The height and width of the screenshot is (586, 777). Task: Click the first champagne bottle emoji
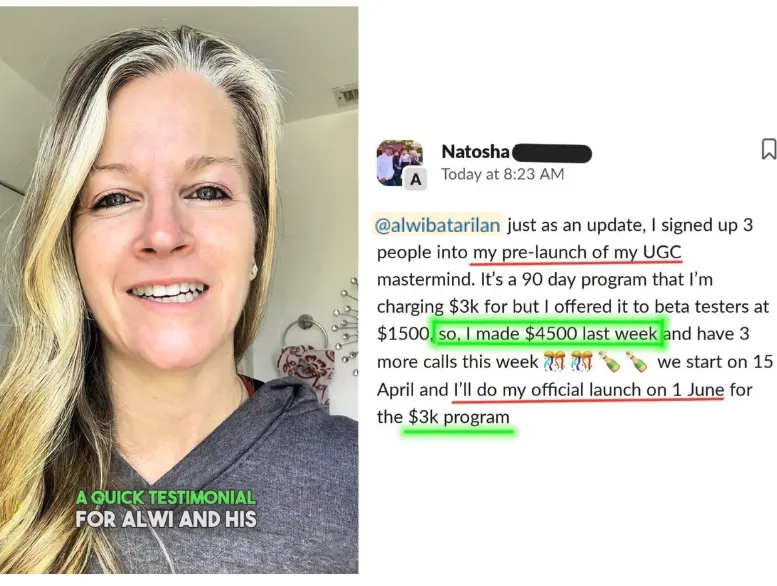(609, 362)
